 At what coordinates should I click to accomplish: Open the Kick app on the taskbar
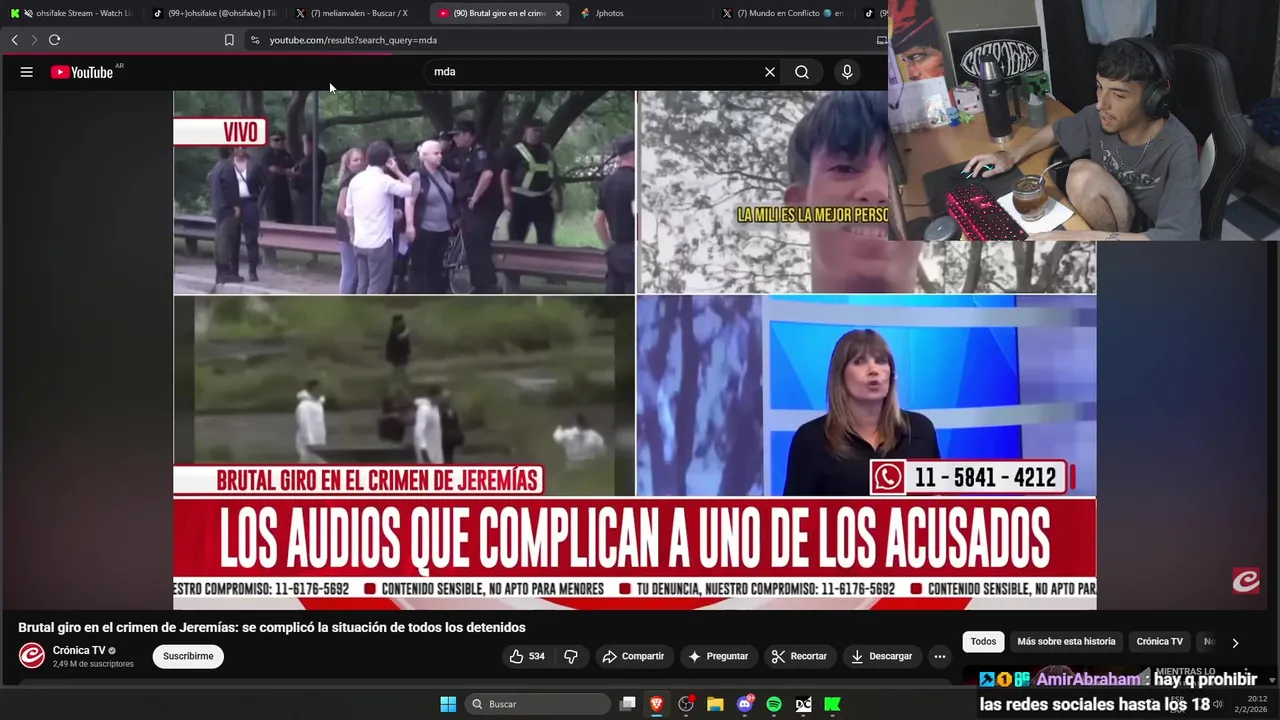[832, 704]
